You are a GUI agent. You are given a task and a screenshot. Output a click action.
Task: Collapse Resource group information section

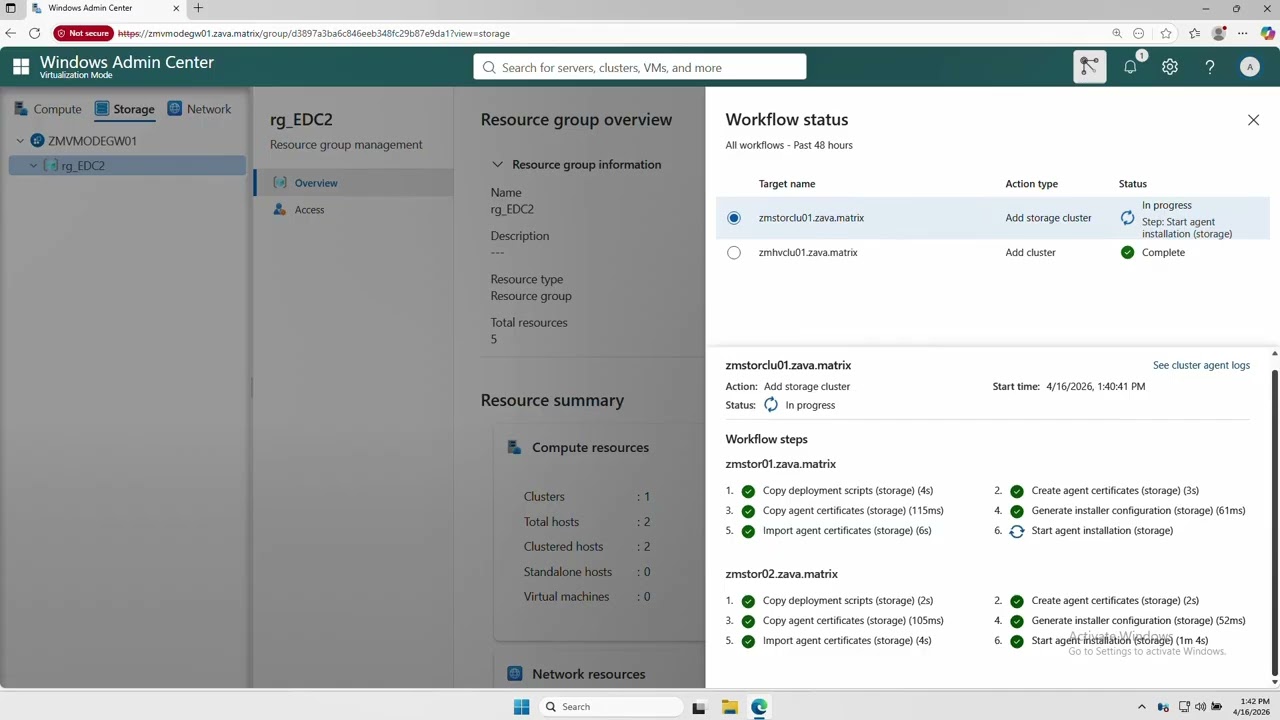[x=497, y=165]
